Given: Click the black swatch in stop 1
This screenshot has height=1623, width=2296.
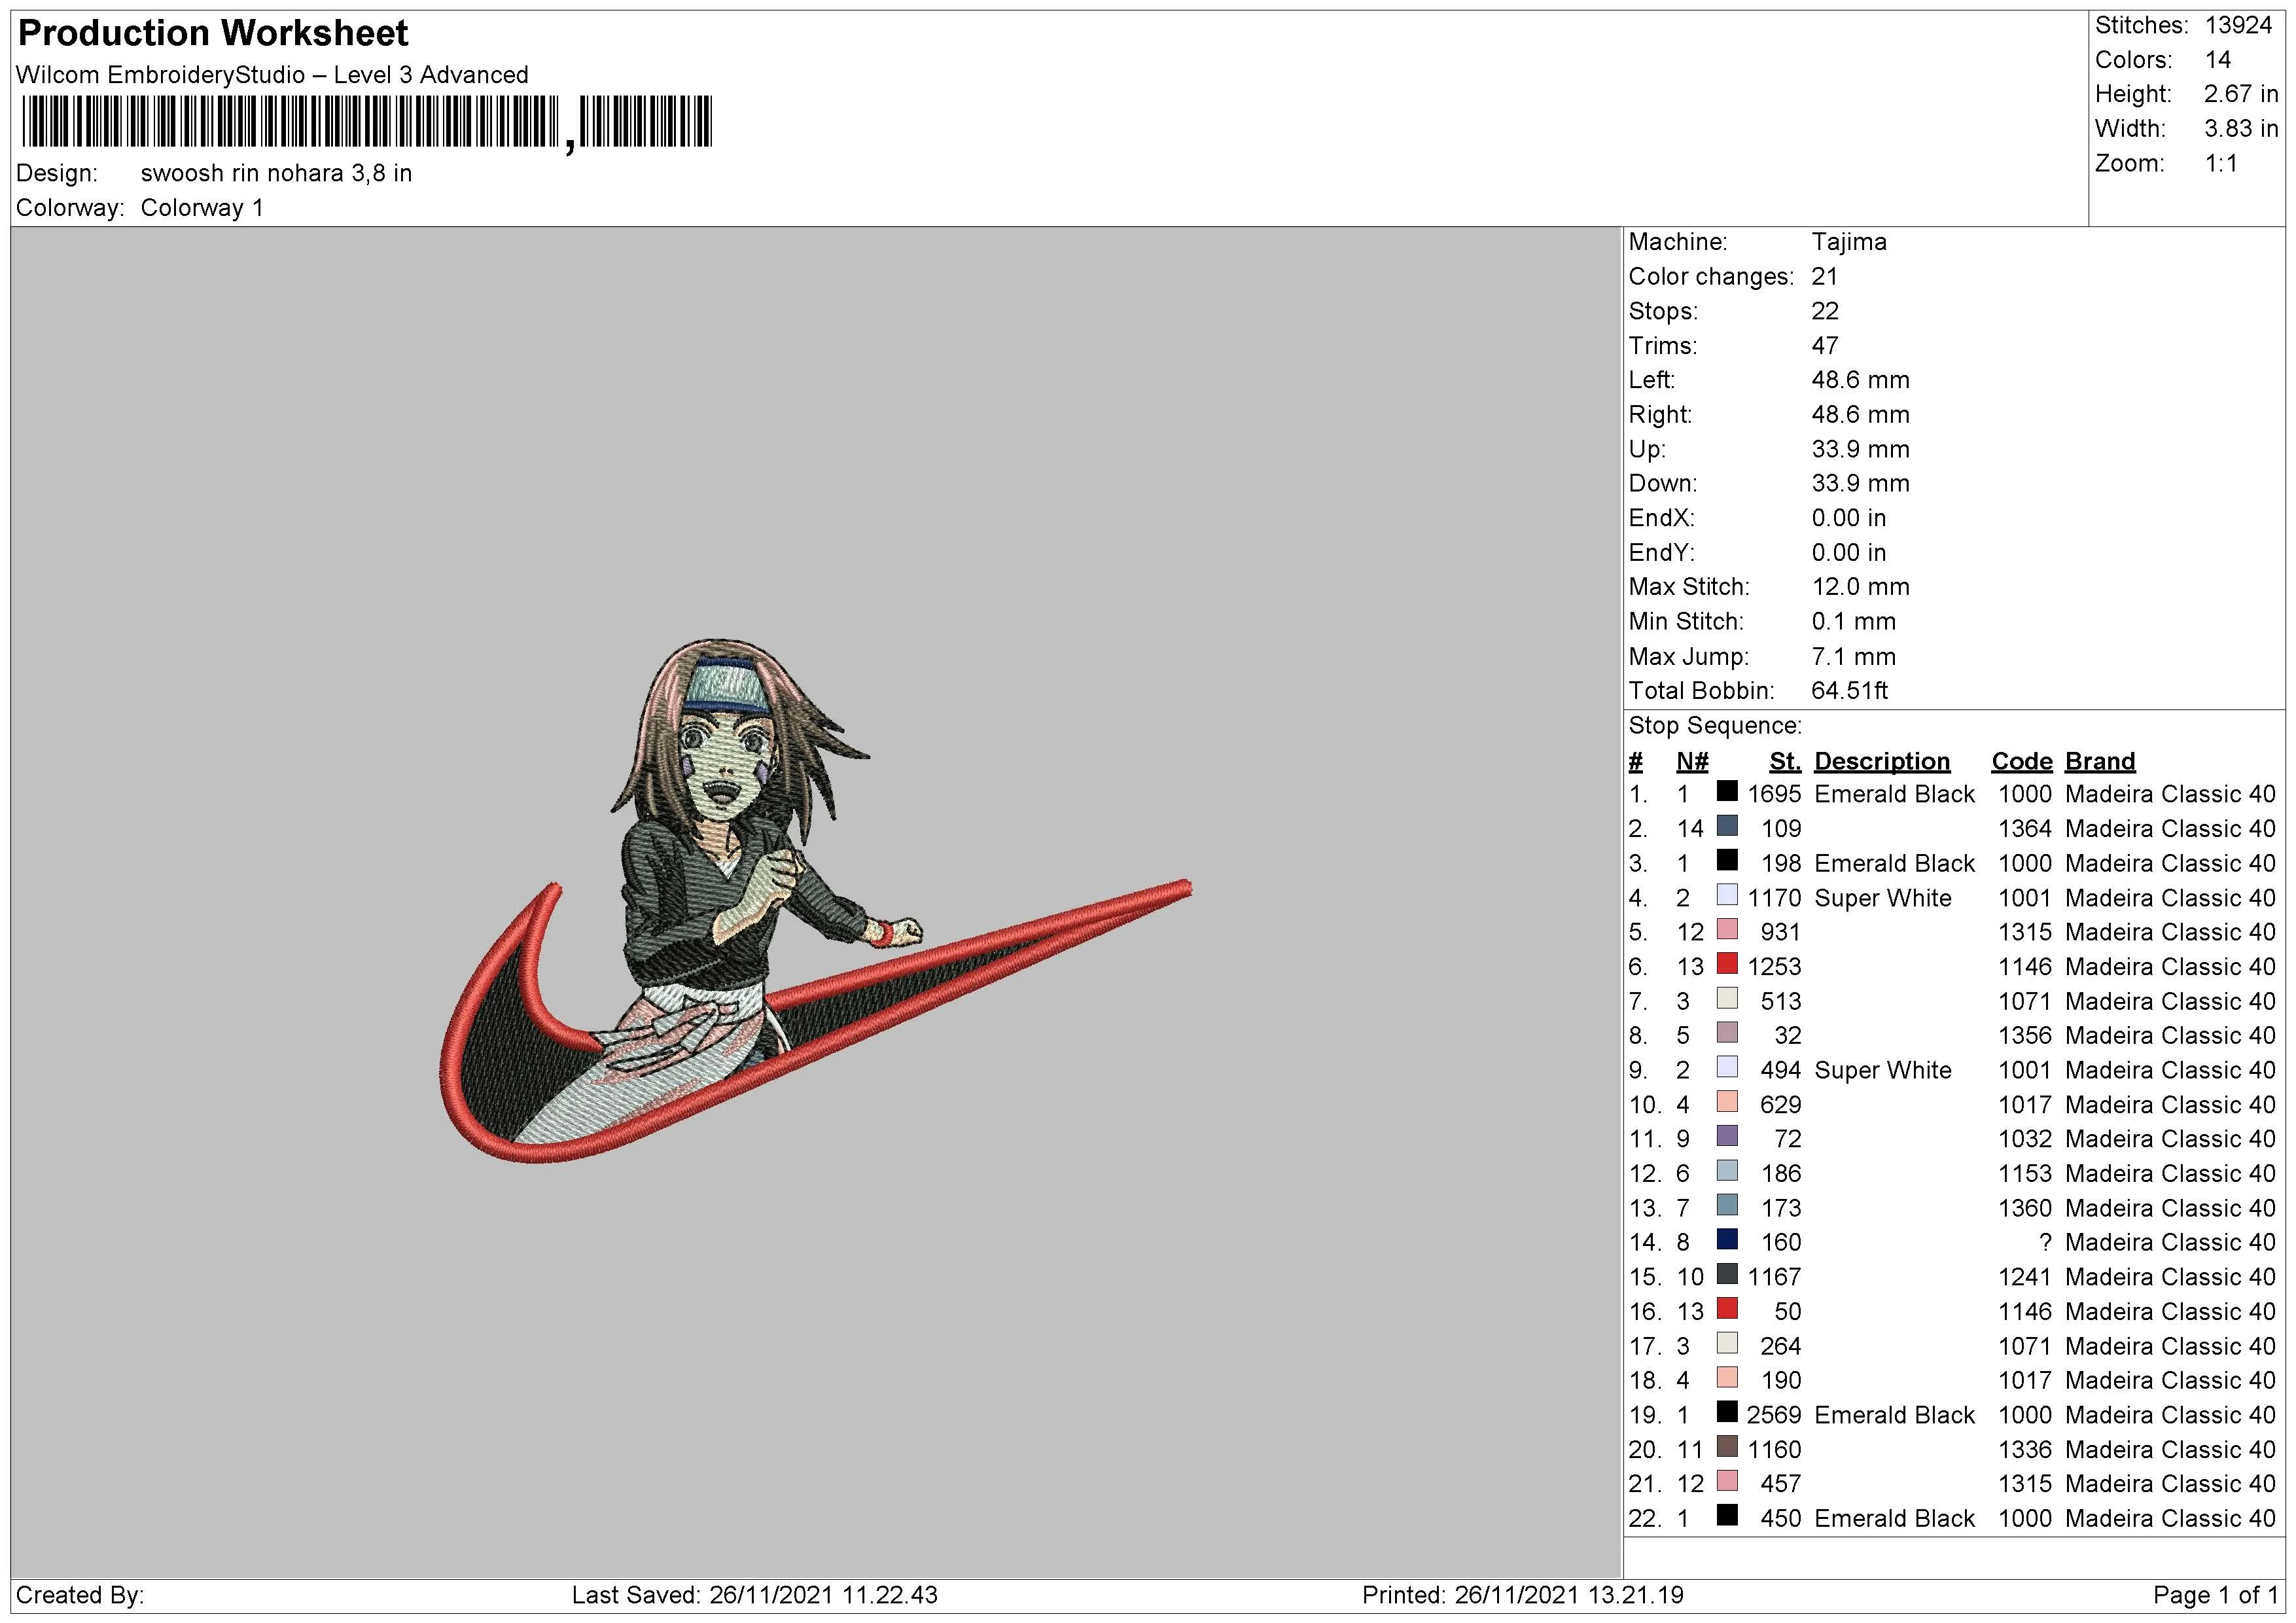Looking at the screenshot, I should pos(1727,792).
